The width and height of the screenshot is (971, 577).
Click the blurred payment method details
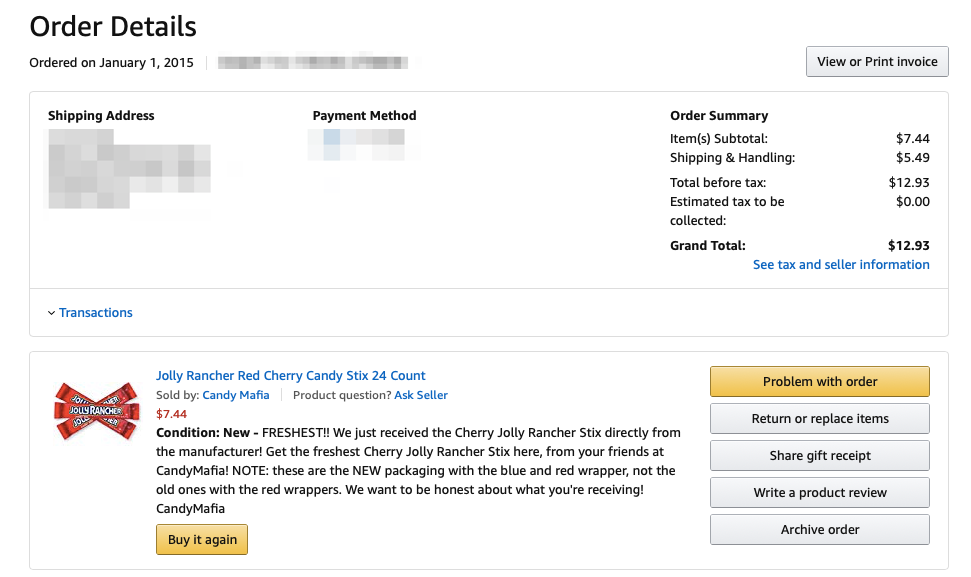click(x=356, y=145)
